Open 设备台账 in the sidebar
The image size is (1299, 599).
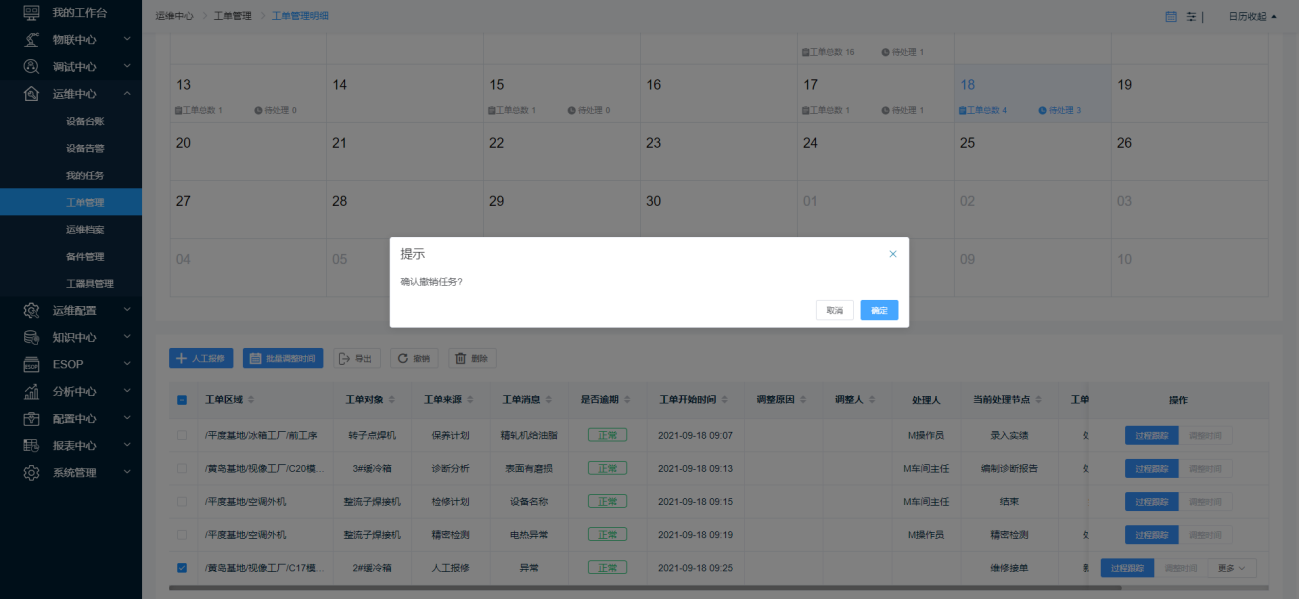coord(85,121)
